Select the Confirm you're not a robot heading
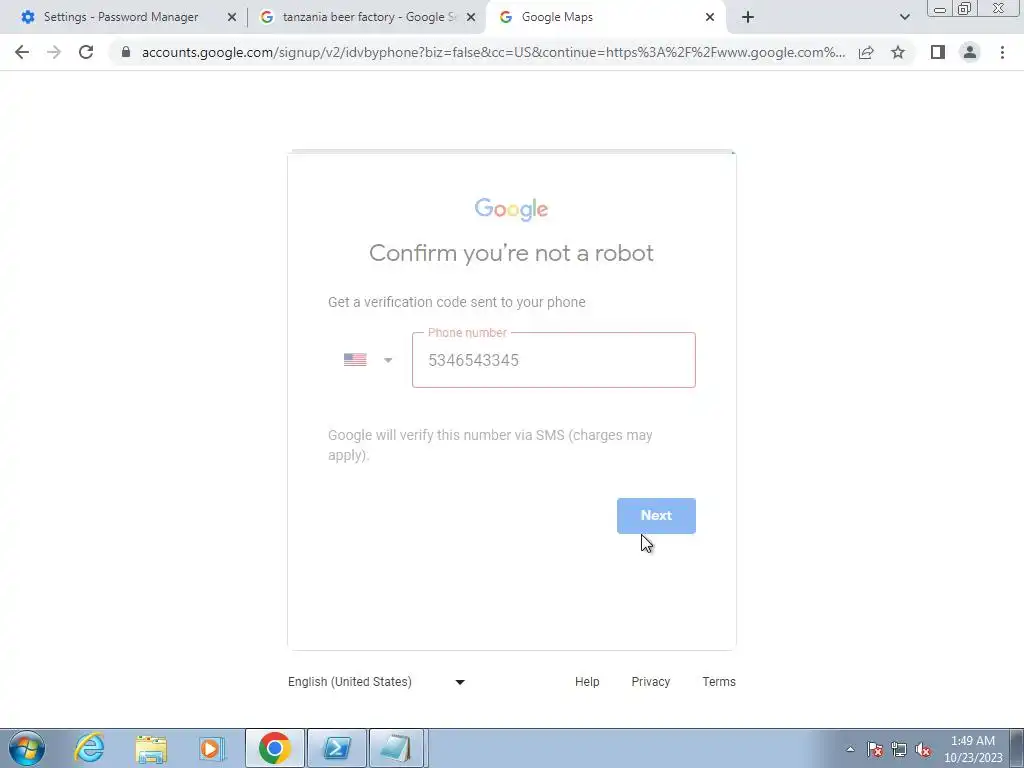 pyautogui.click(x=511, y=253)
